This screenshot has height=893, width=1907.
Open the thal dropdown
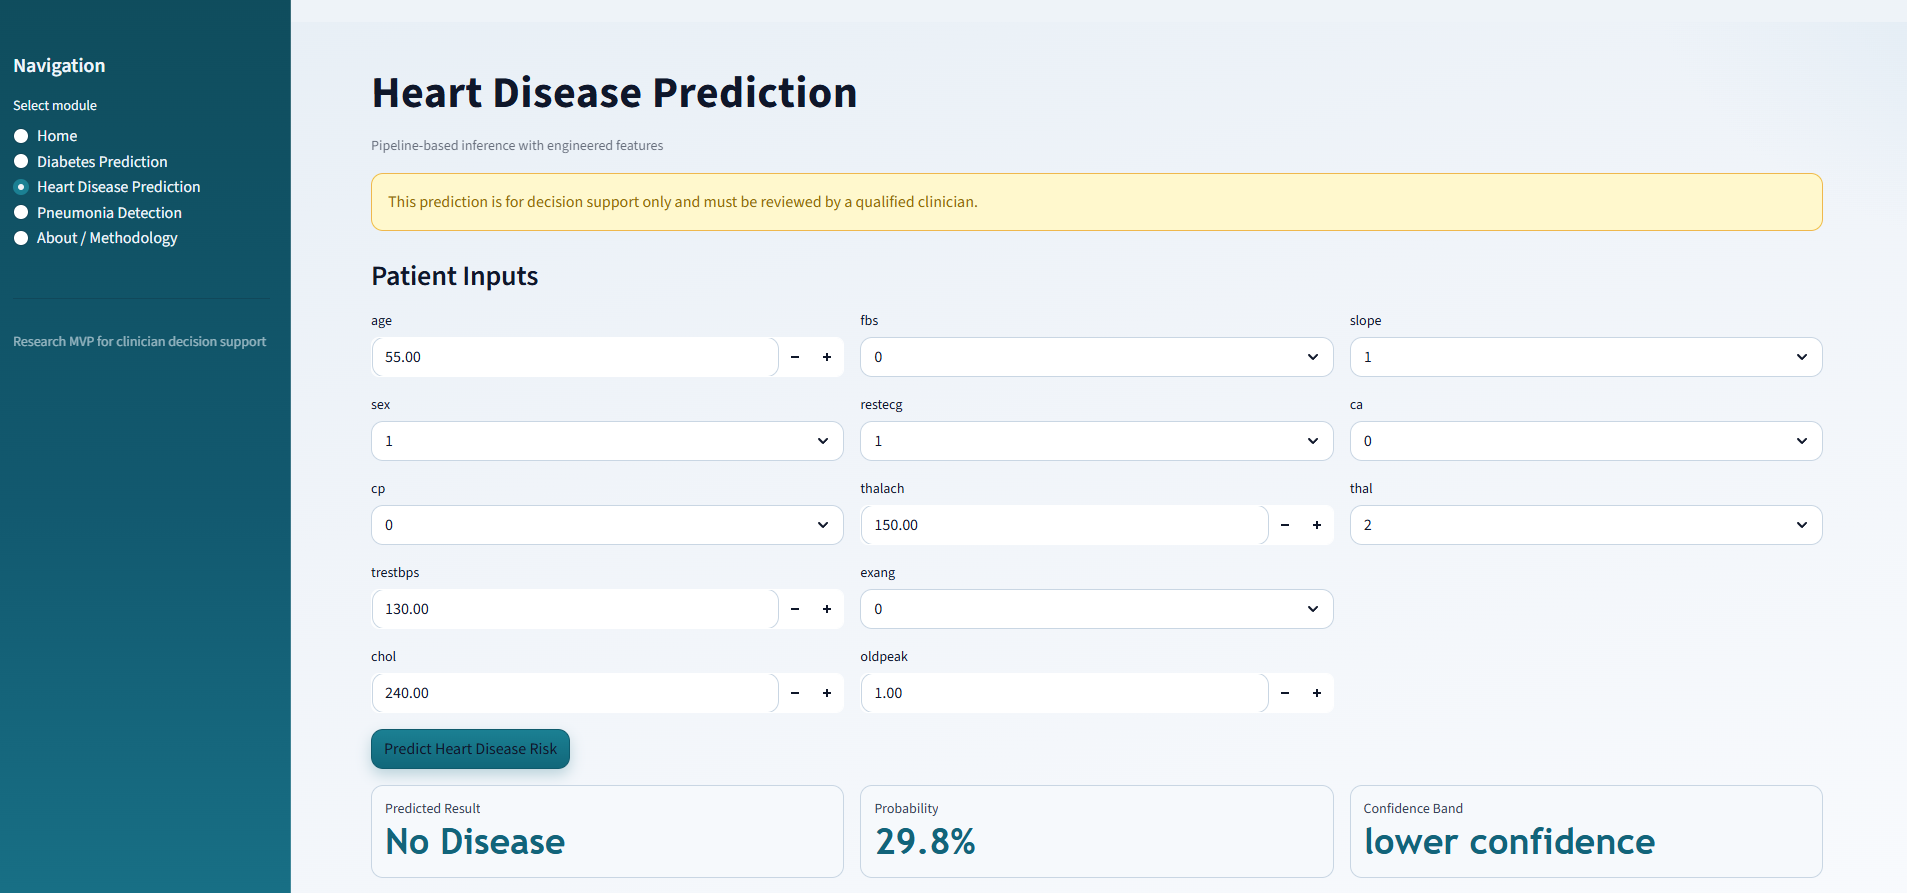pos(1585,525)
